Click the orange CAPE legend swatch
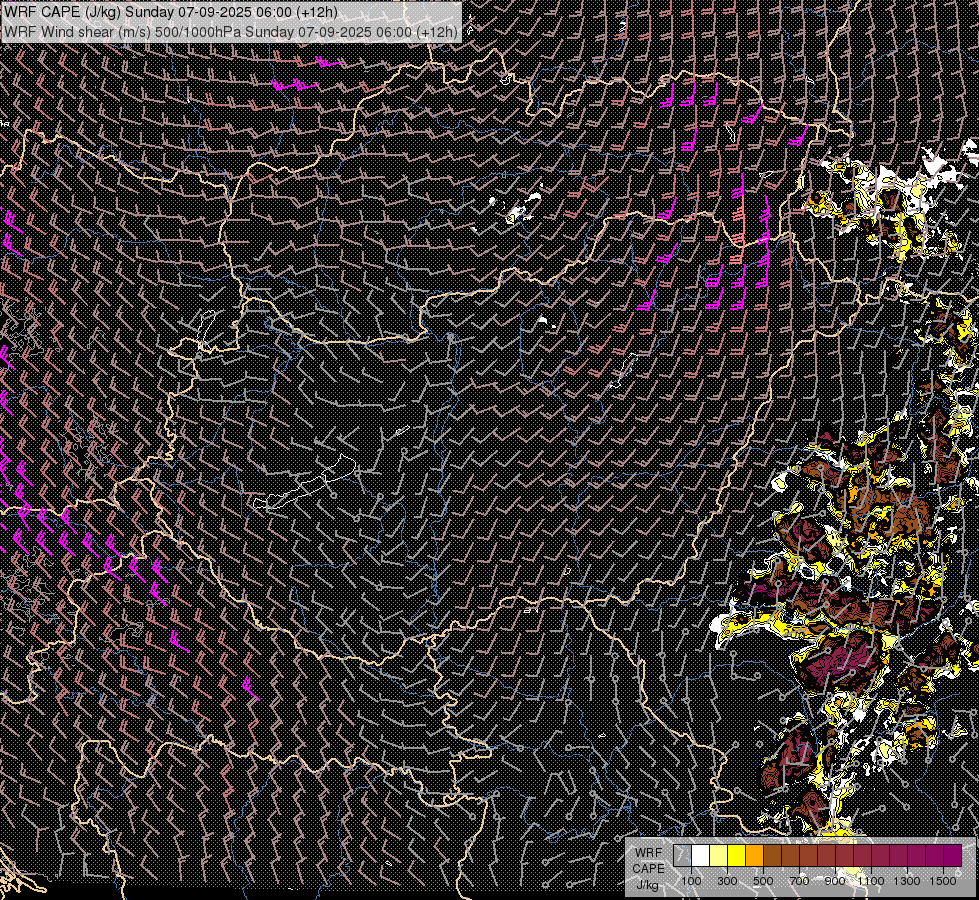The width and height of the screenshot is (979, 900). pos(754,855)
